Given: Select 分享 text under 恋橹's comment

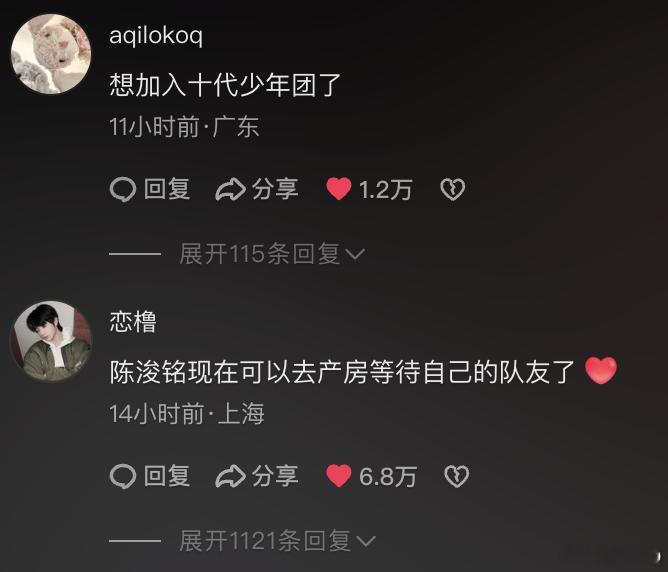Looking at the screenshot, I should click(x=275, y=476).
